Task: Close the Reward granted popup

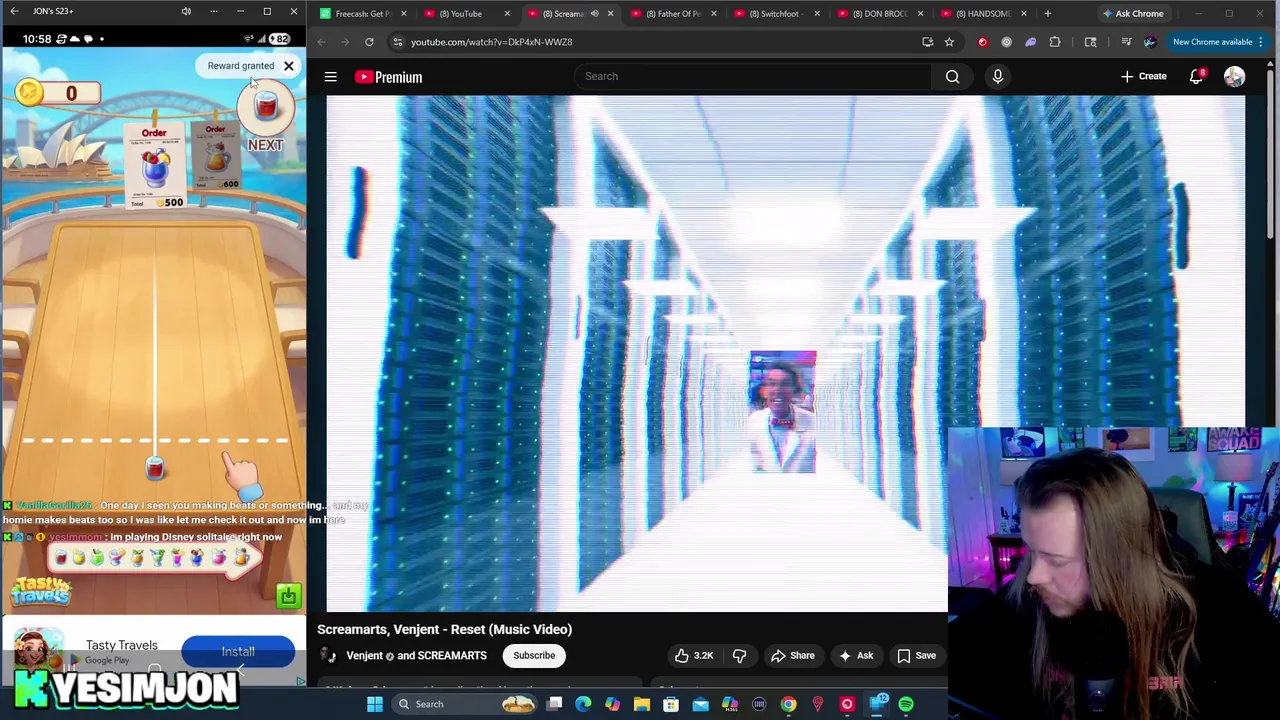Action: pos(288,66)
